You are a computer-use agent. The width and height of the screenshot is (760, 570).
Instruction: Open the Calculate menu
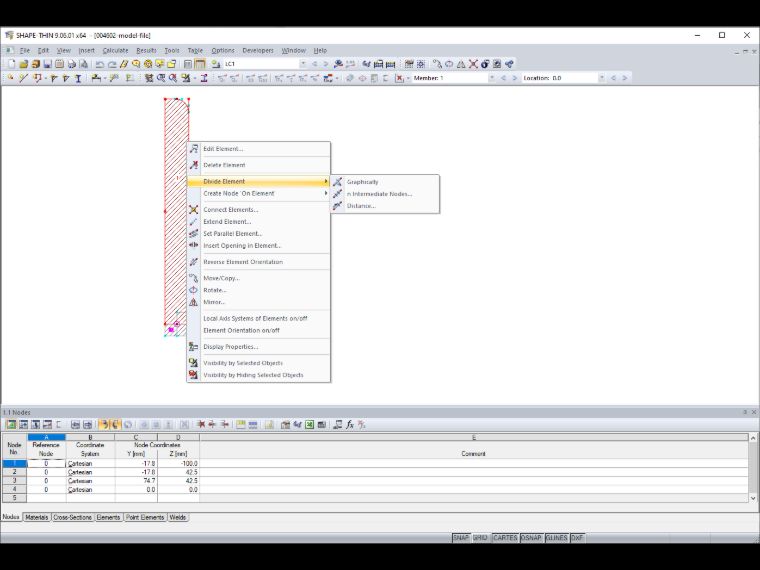pyautogui.click(x=115, y=50)
